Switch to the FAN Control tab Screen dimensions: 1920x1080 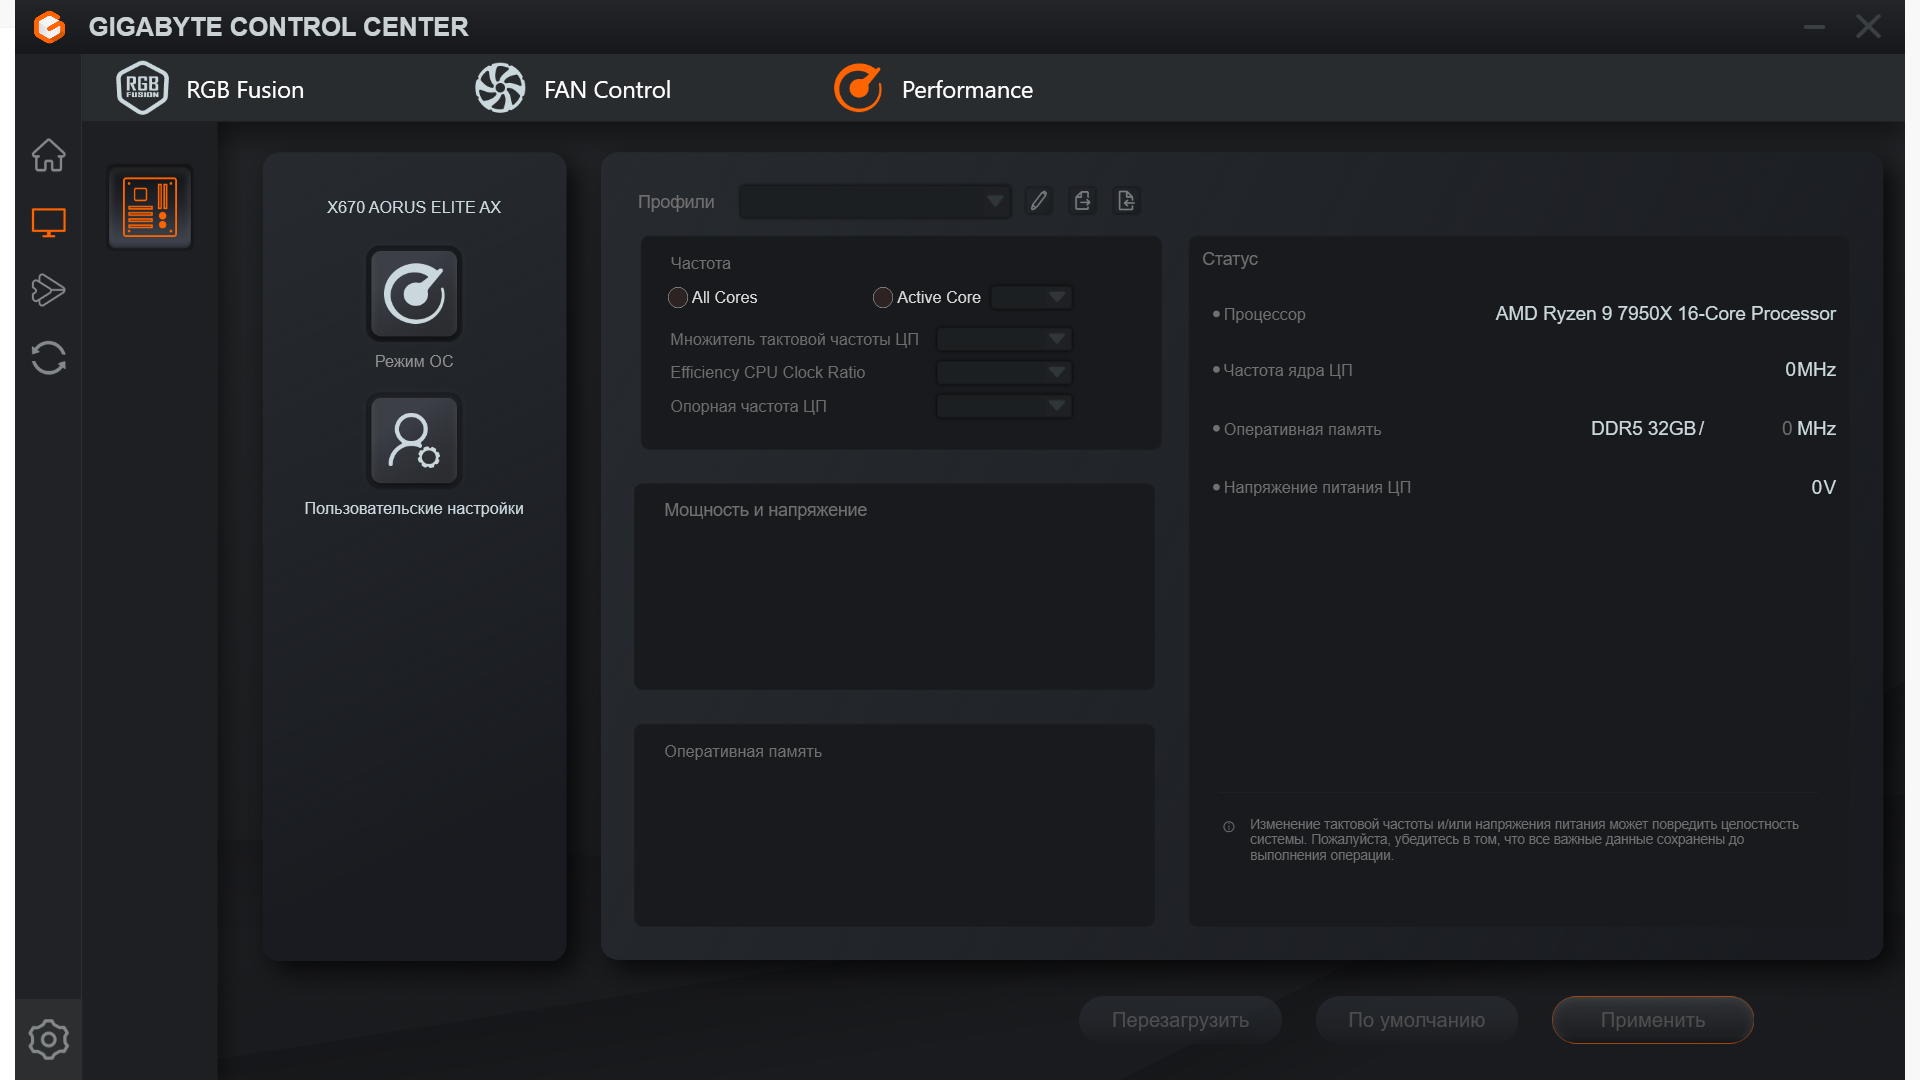click(x=574, y=90)
